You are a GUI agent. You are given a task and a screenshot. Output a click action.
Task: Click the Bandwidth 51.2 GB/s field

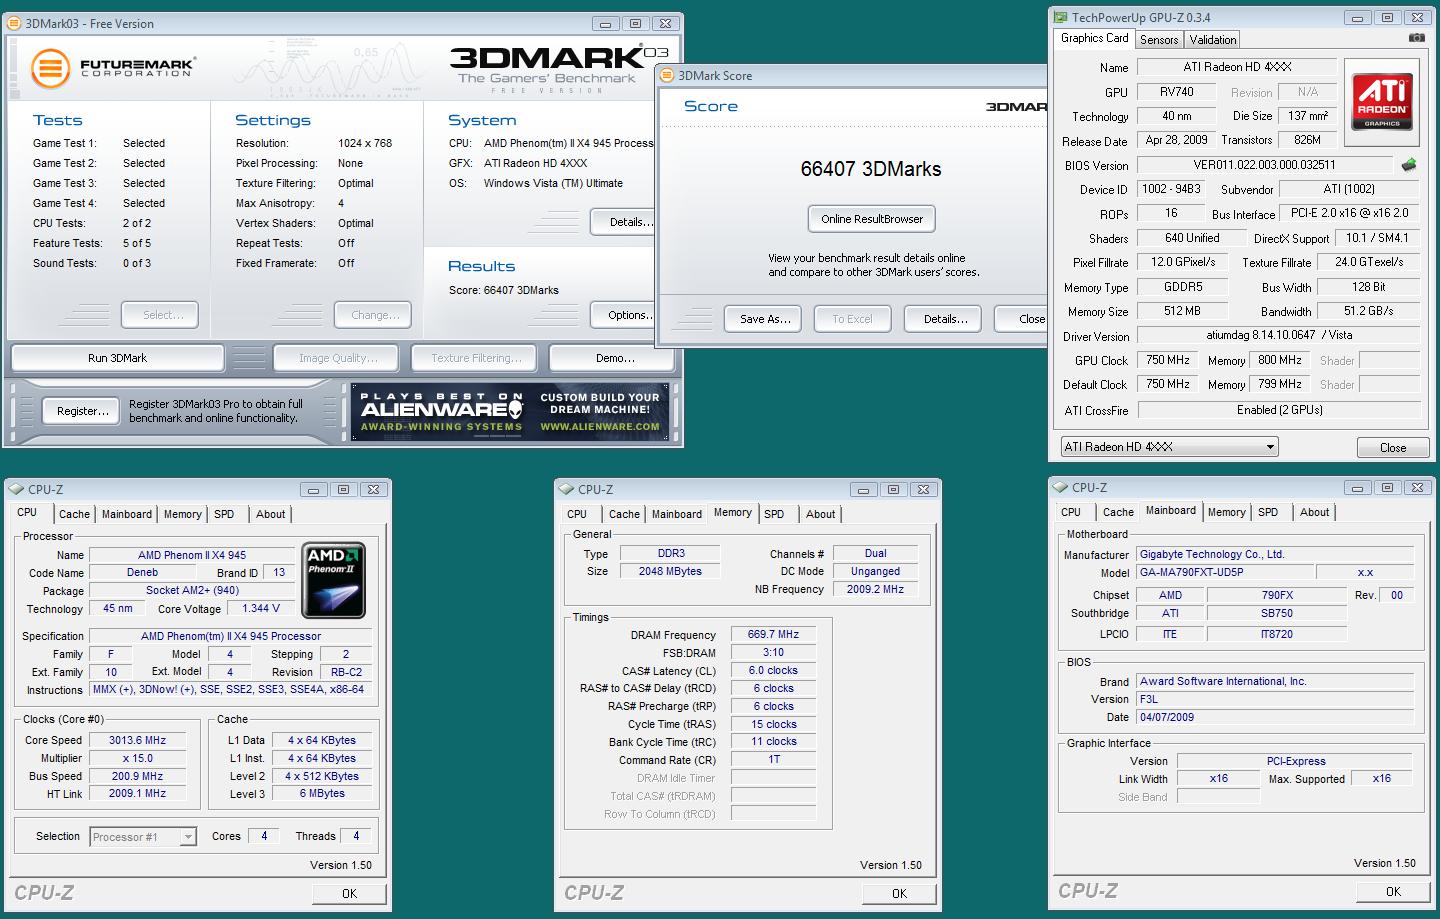1369,311
